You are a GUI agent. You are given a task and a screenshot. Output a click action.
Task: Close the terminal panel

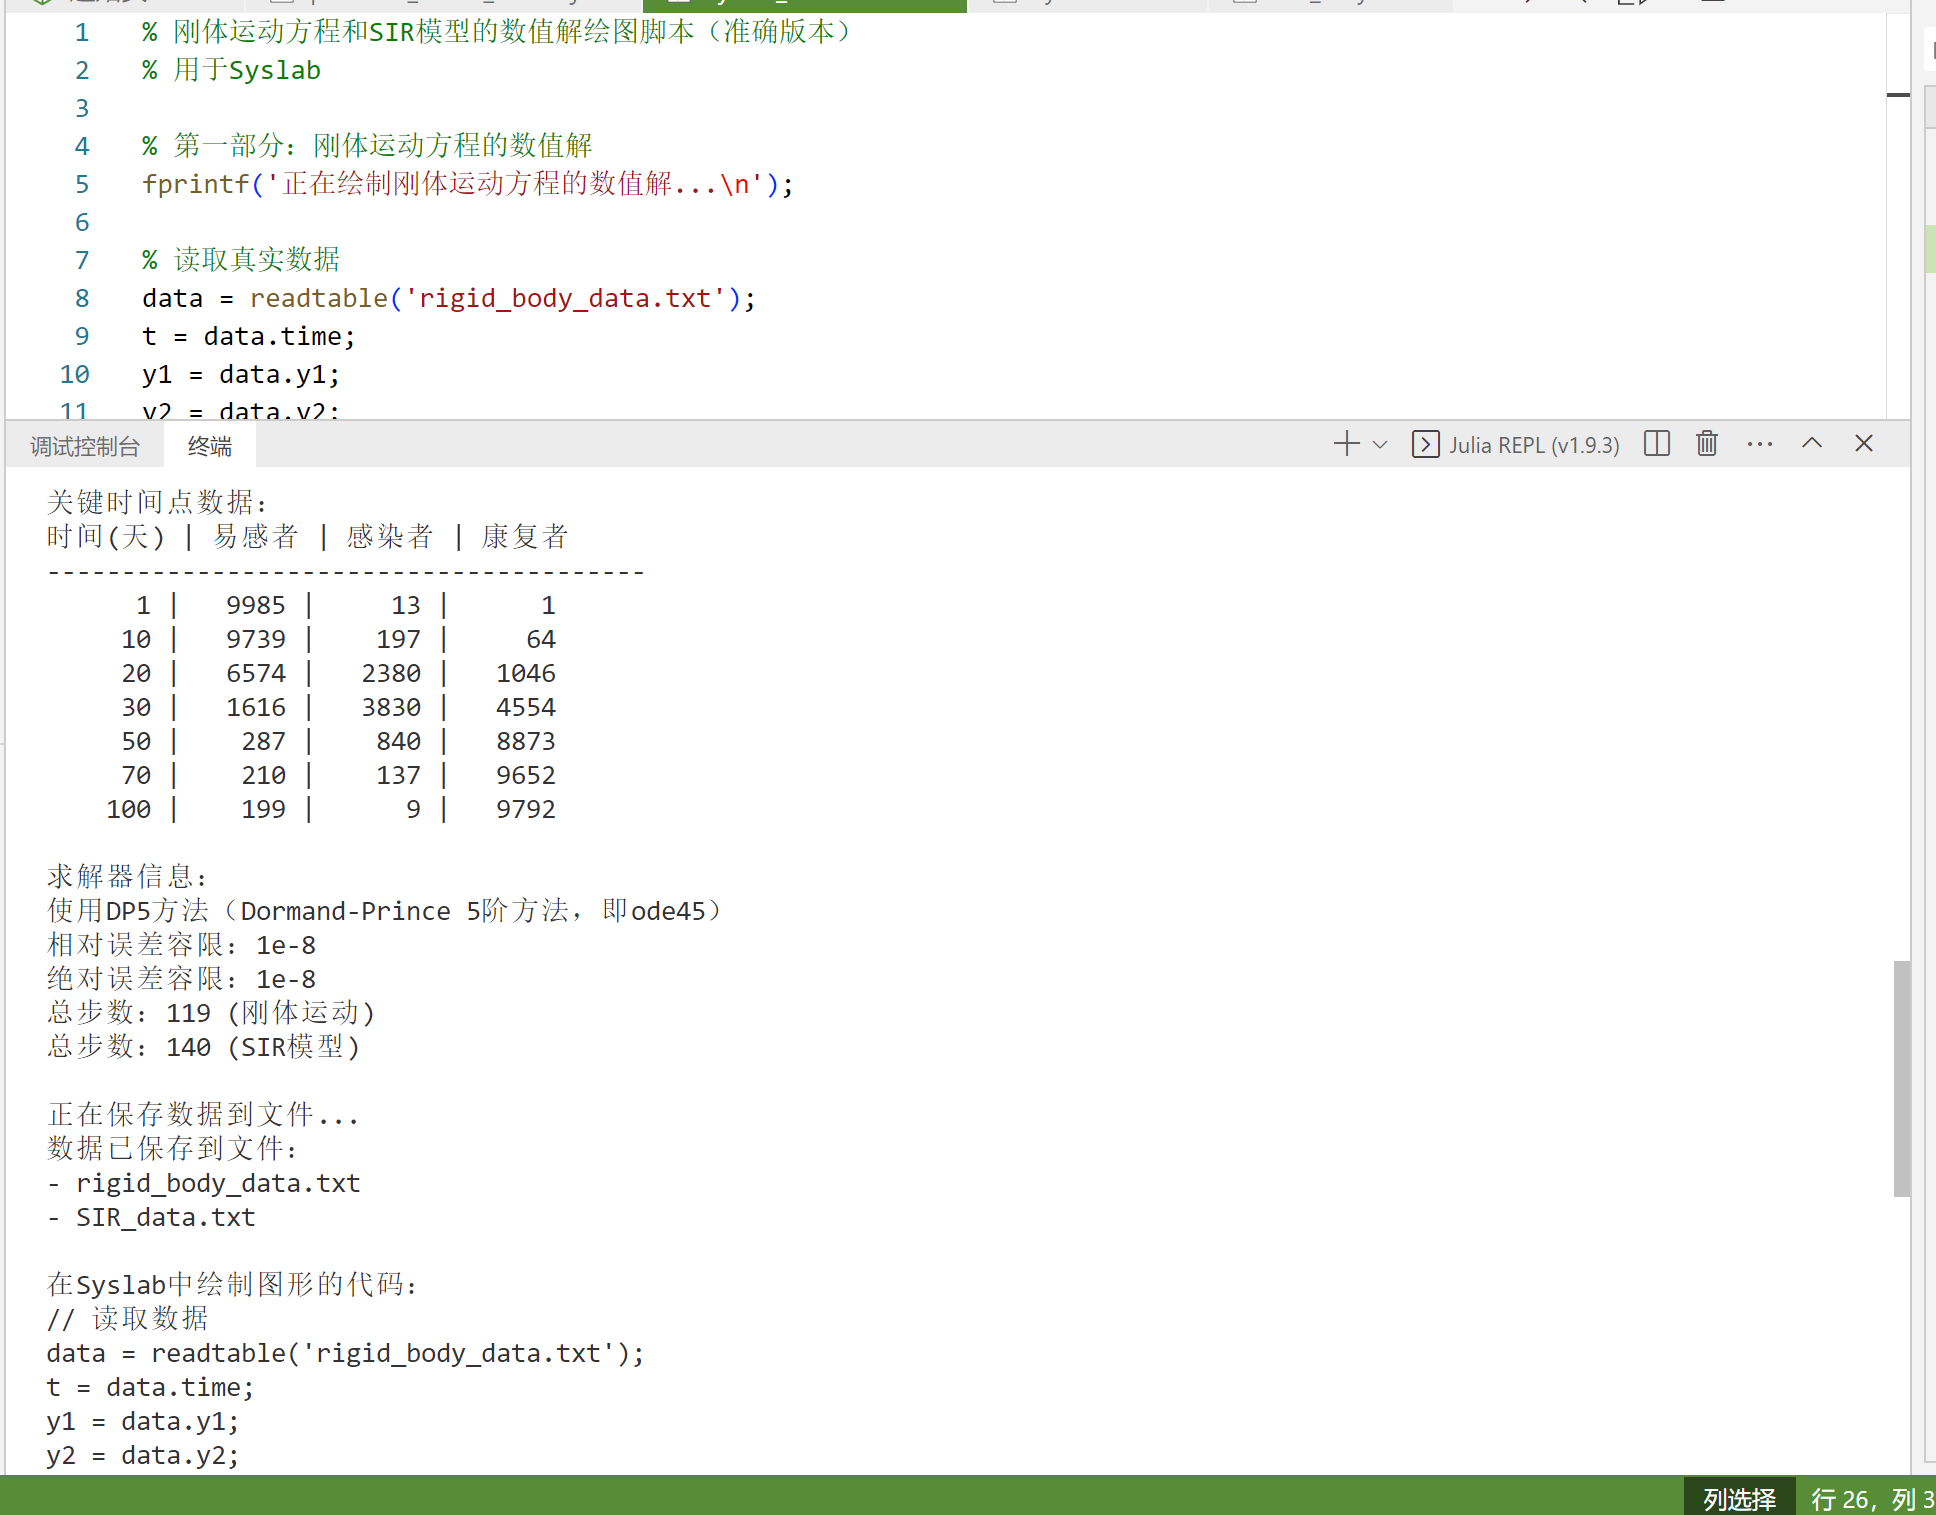click(x=1864, y=443)
